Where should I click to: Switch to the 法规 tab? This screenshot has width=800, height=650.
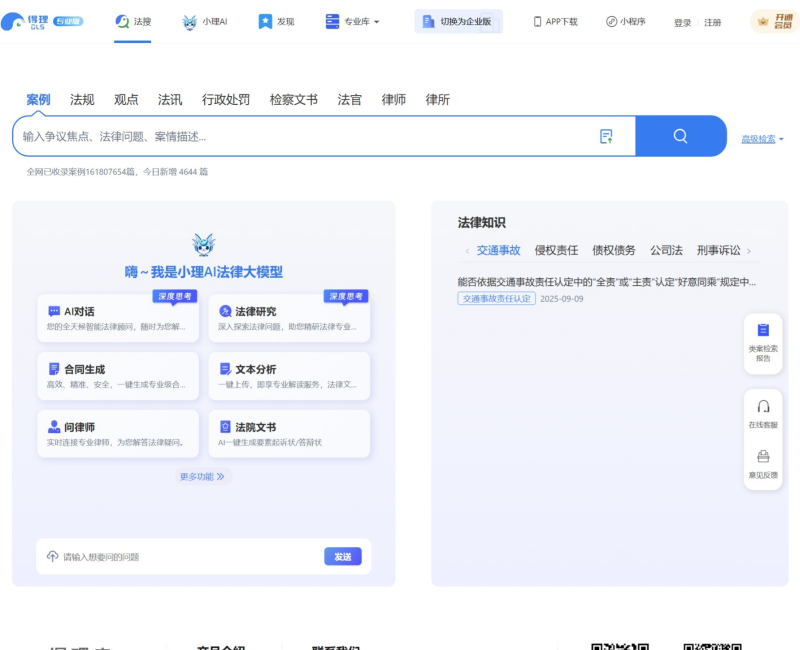(81, 99)
